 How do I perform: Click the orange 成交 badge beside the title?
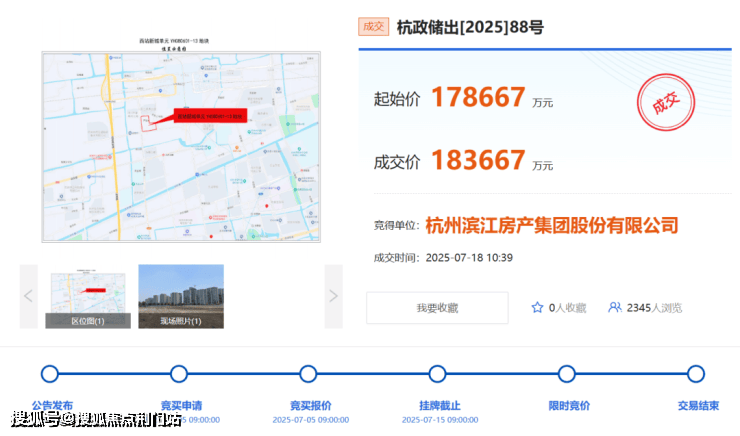coord(373,27)
